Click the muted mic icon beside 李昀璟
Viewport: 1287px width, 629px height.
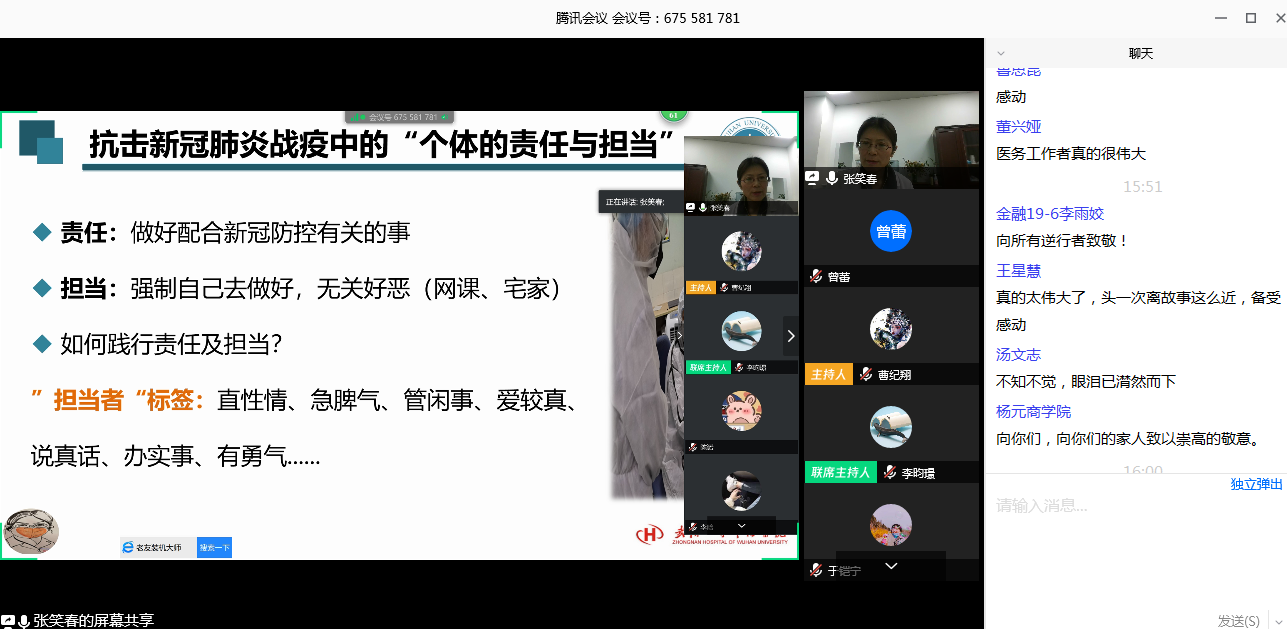coord(890,472)
